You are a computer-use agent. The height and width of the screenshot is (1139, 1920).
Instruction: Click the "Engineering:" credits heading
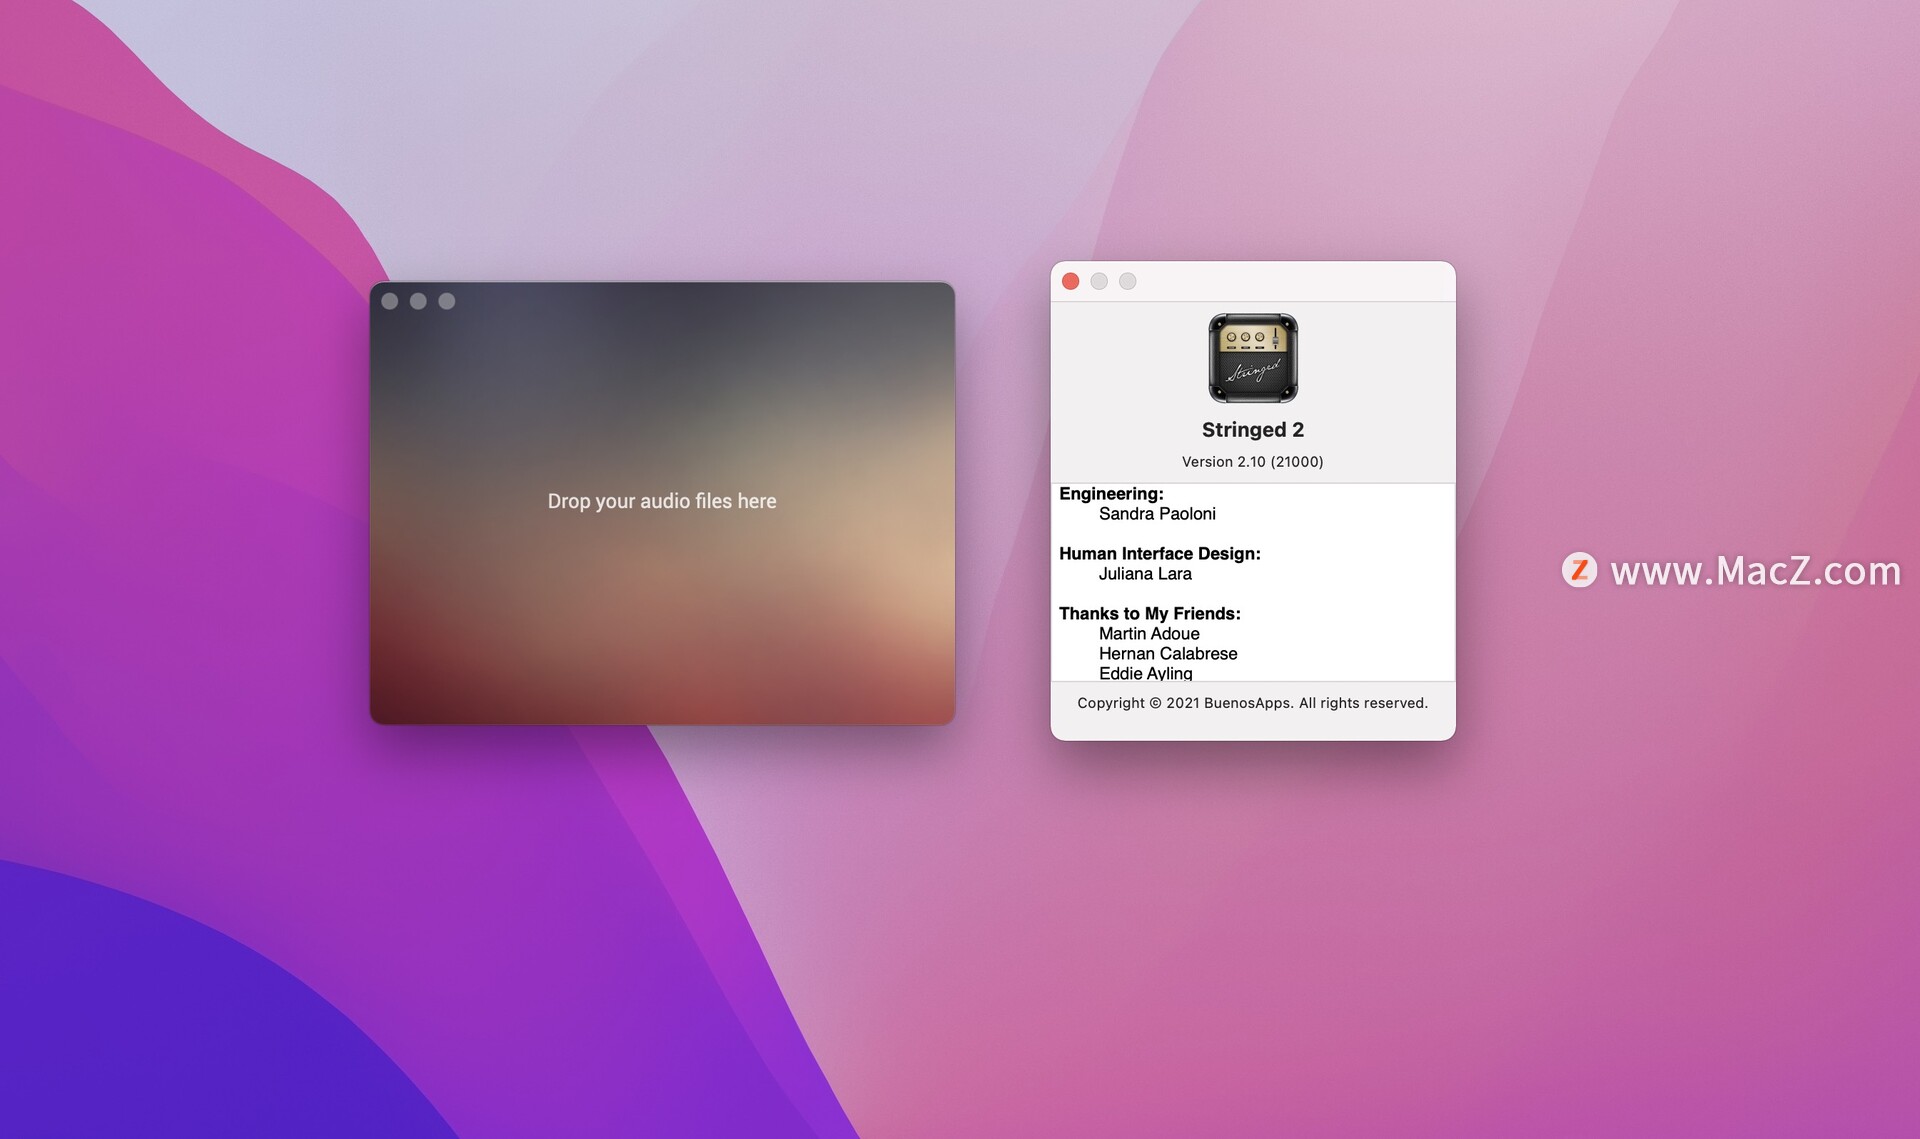point(1111,494)
